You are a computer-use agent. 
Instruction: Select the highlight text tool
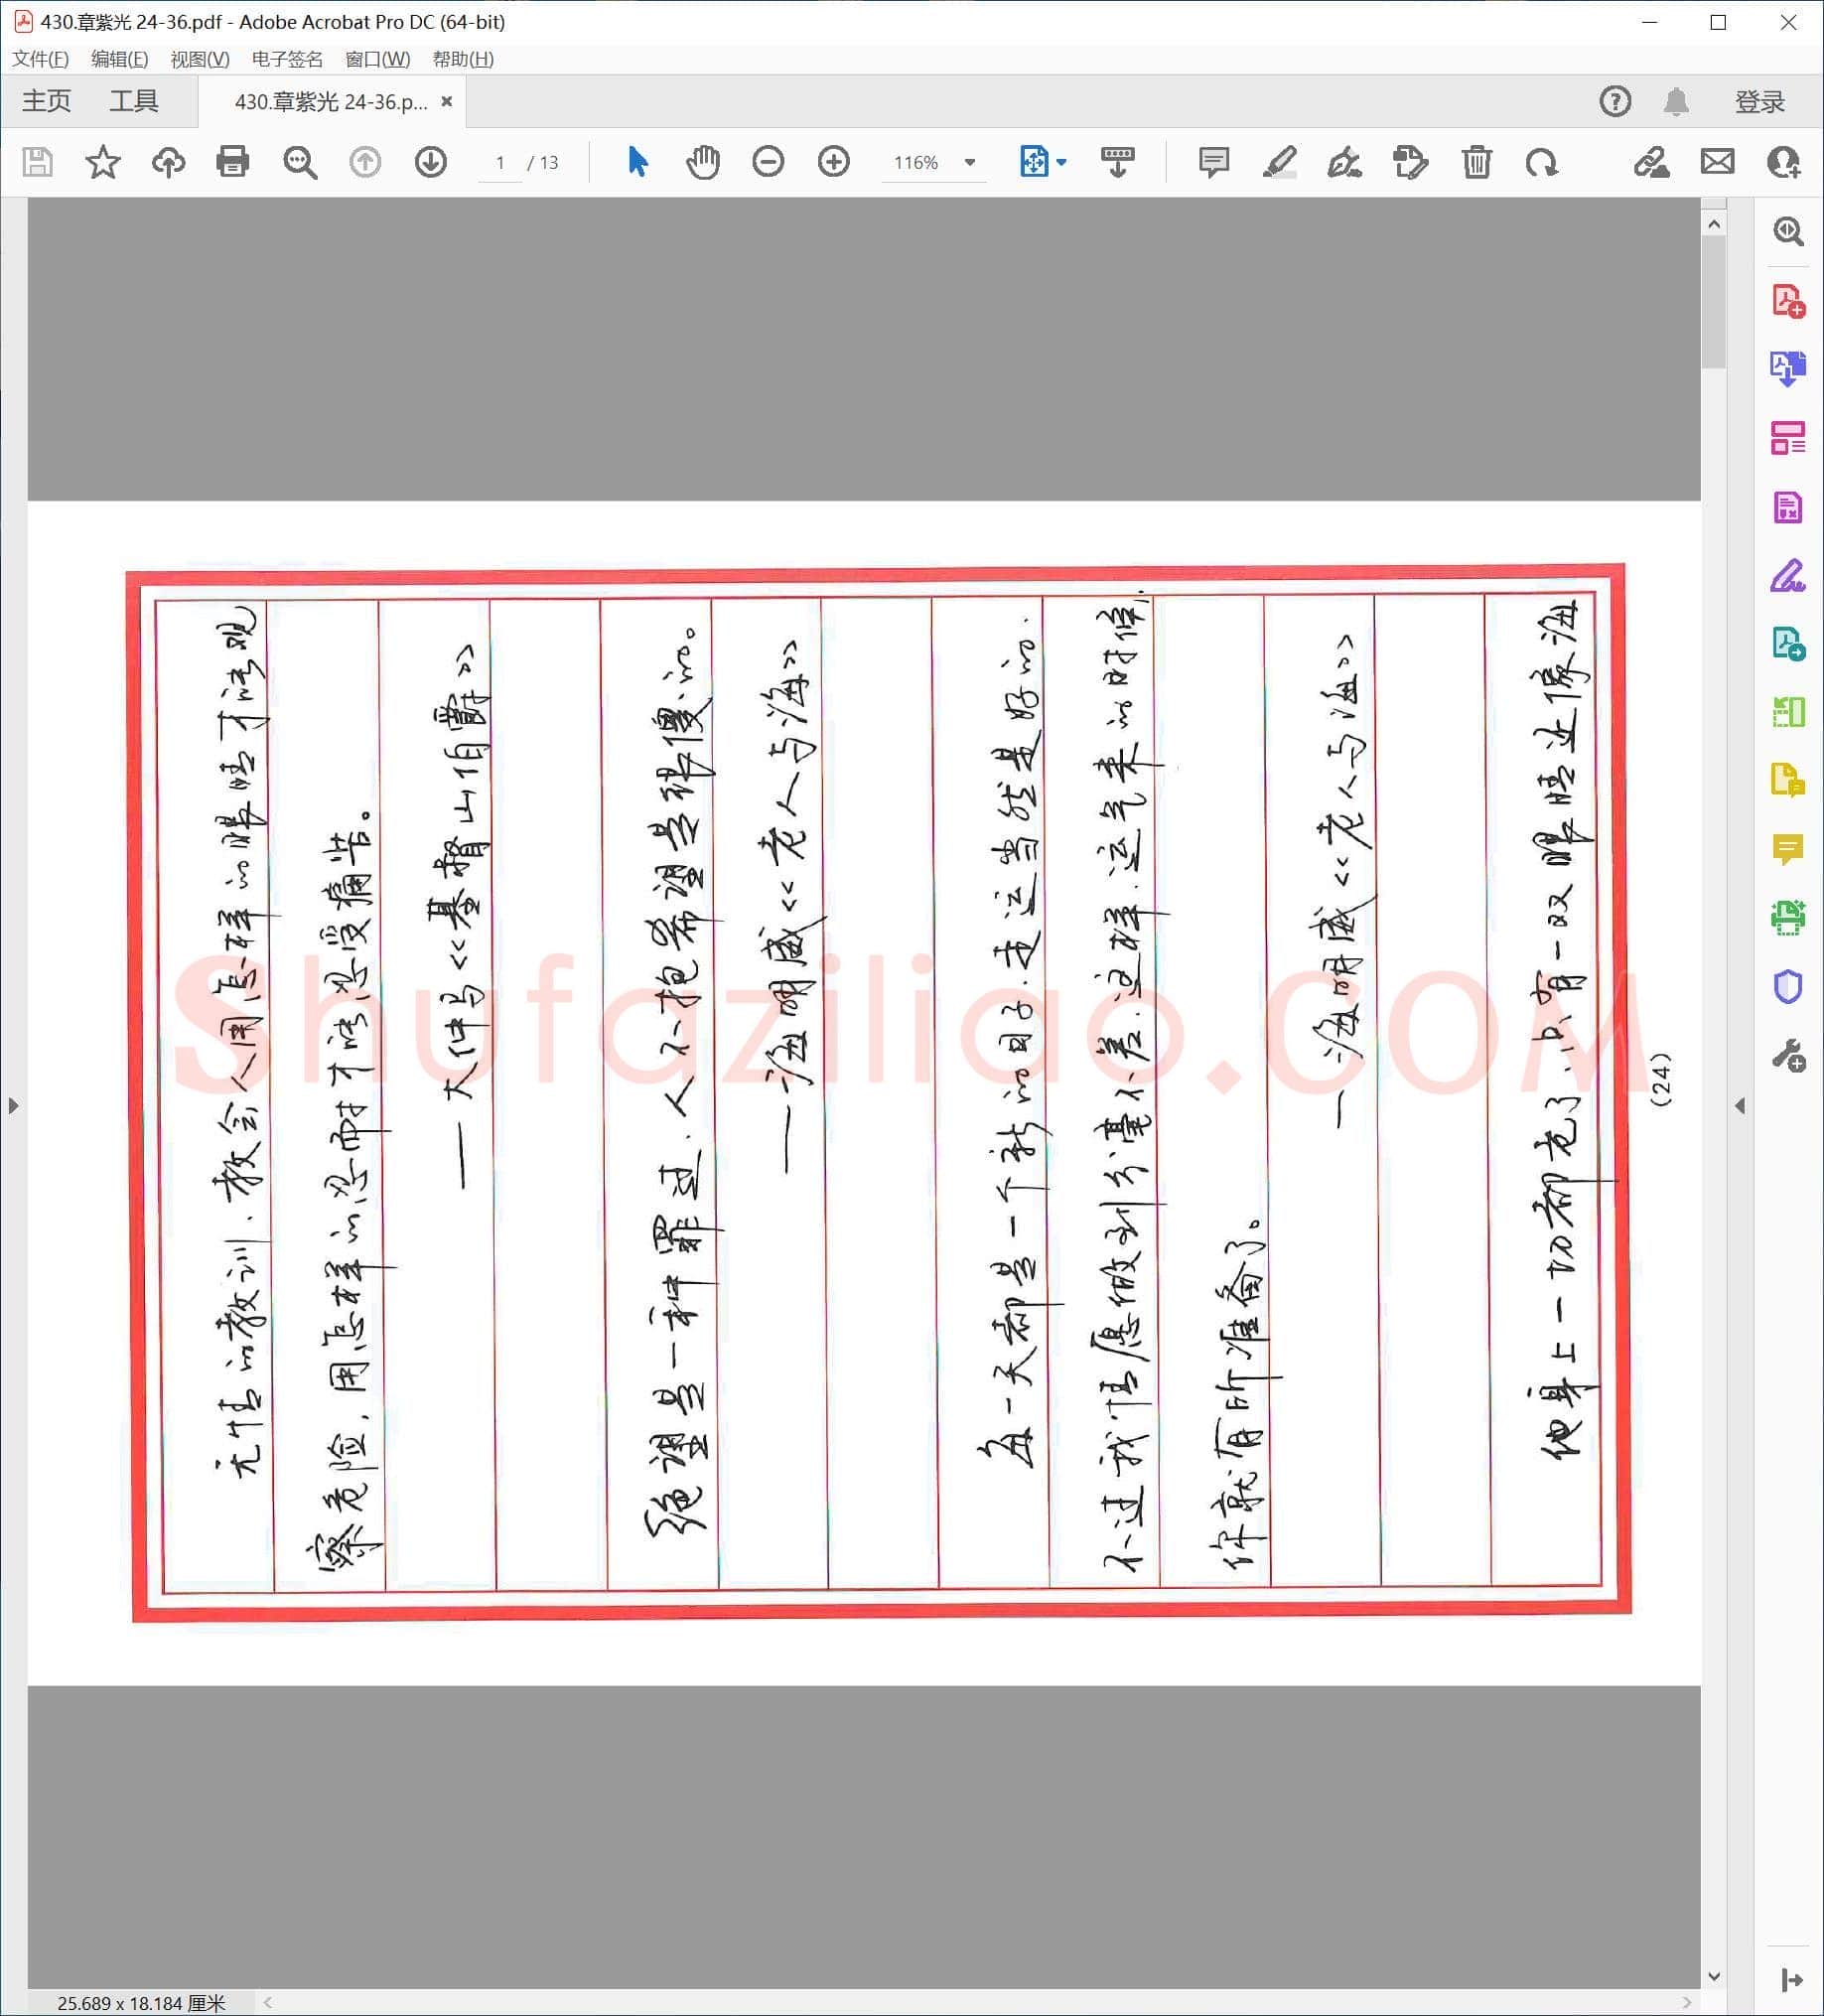point(1280,162)
